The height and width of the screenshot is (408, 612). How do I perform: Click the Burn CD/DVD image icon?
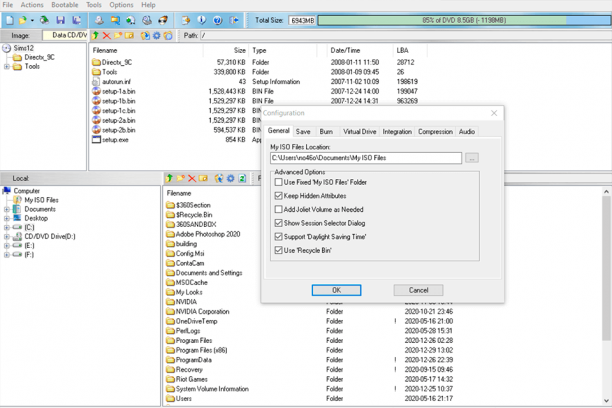(x=163, y=20)
